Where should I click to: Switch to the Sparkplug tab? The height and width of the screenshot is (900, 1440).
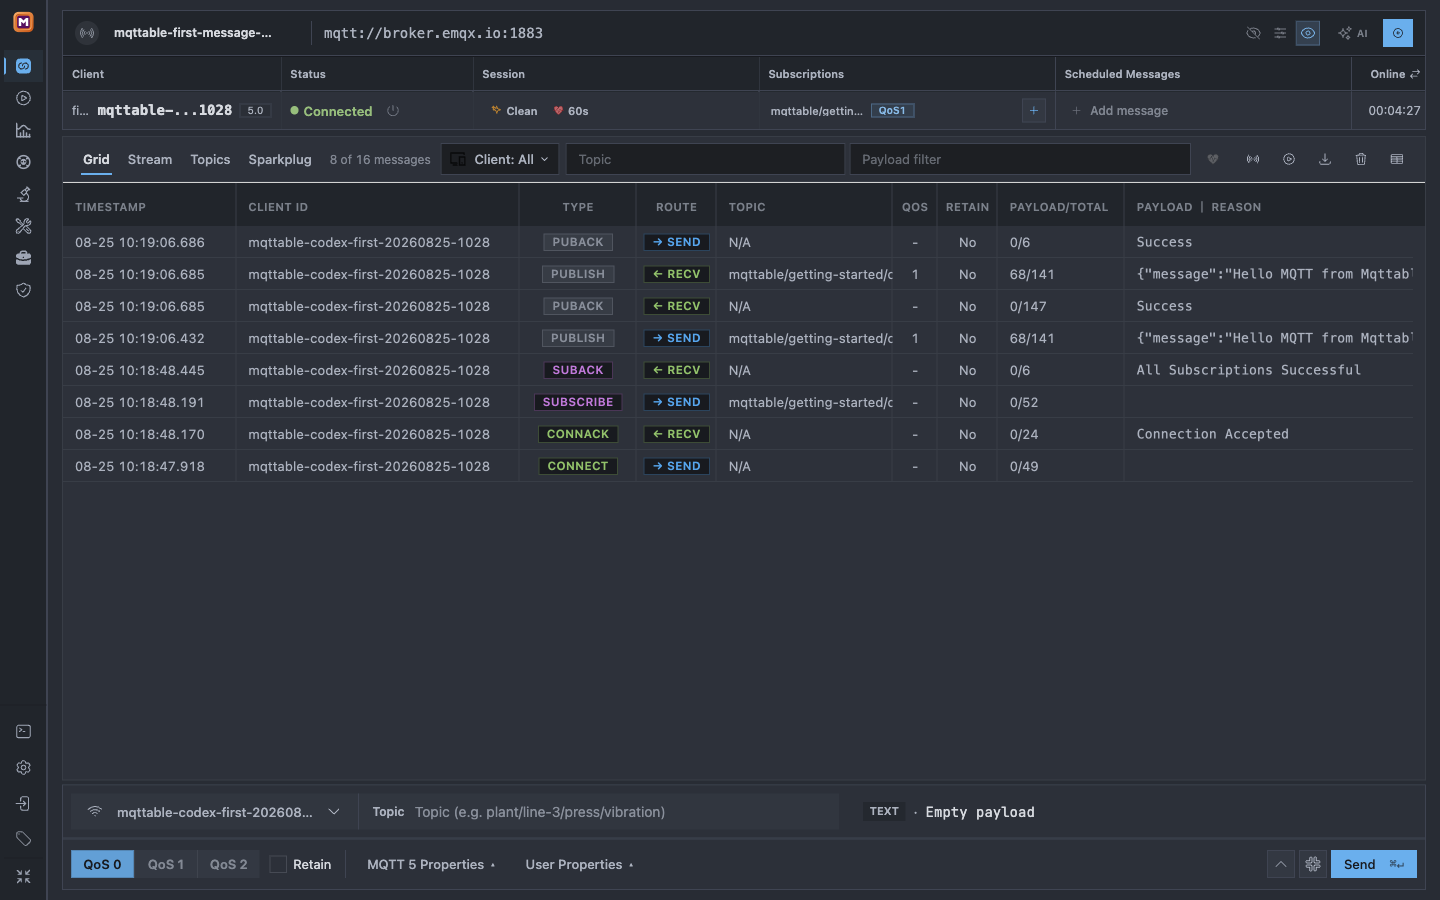(280, 159)
